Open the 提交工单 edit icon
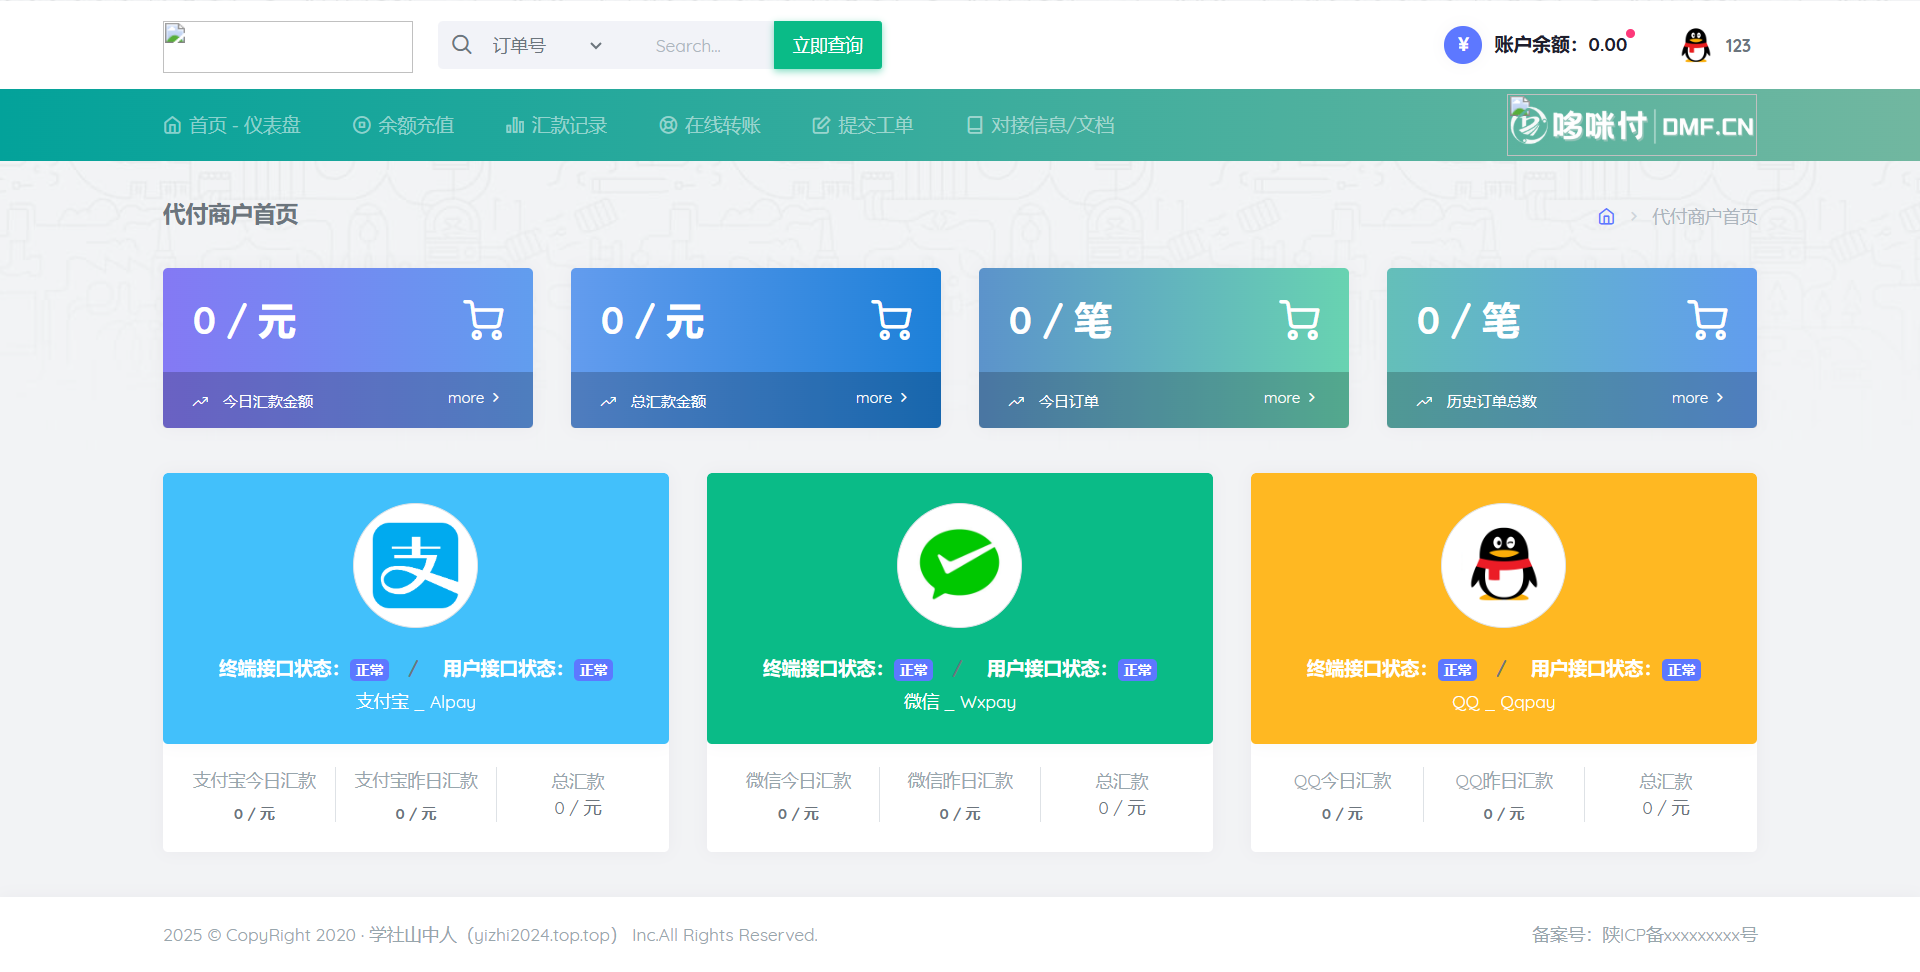 coord(820,124)
